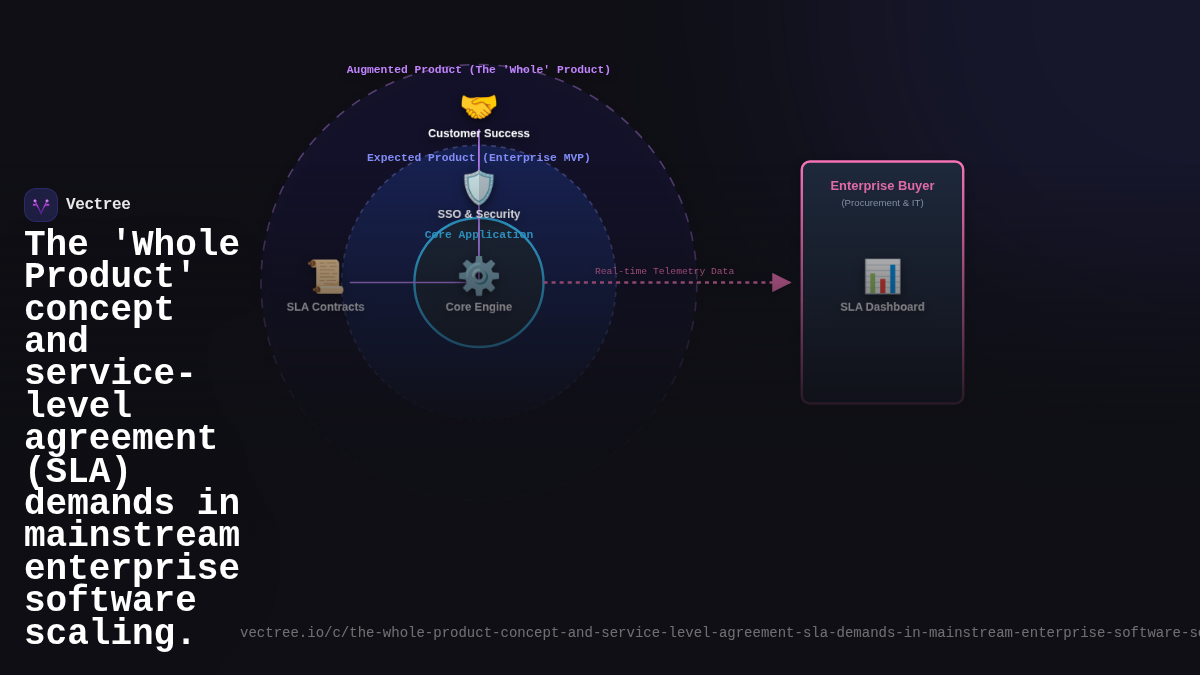Viewport: 1200px width, 675px height.
Task: Click the SLA Dashboard bar chart icon
Action: [x=882, y=274]
